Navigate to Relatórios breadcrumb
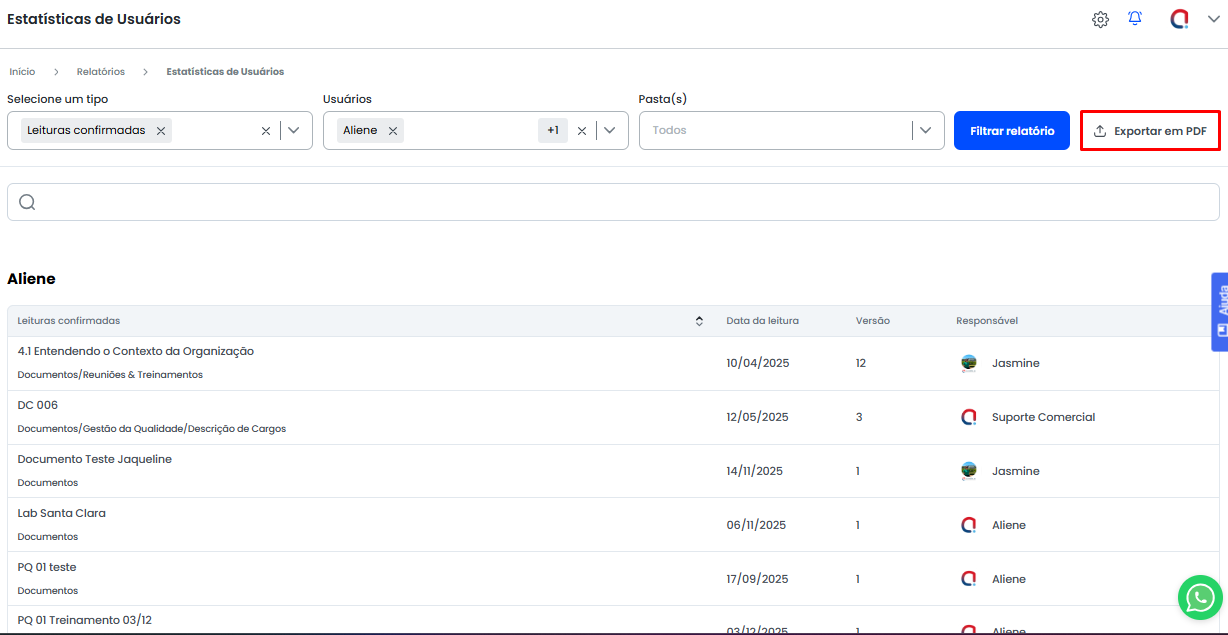Viewport: 1228px width, 635px height. [101, 72]
